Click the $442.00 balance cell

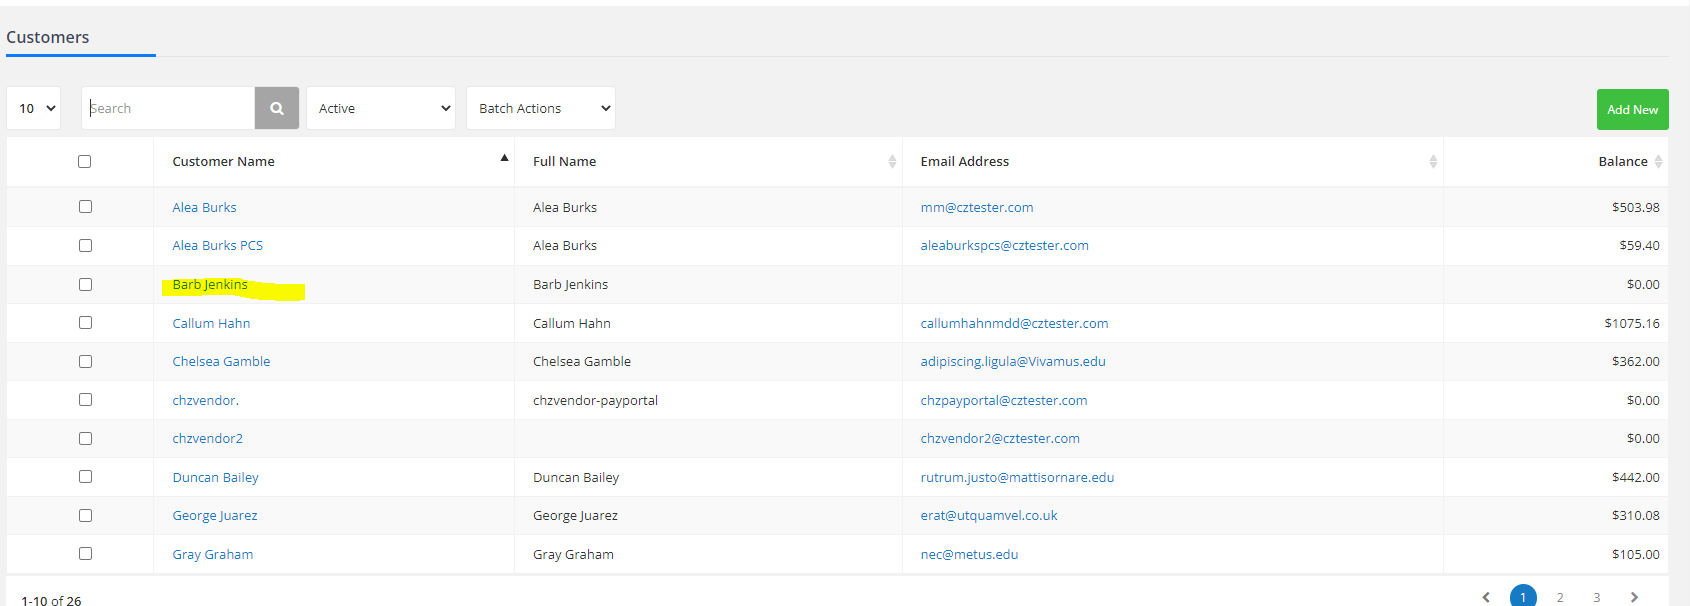tap(1635, 477)
